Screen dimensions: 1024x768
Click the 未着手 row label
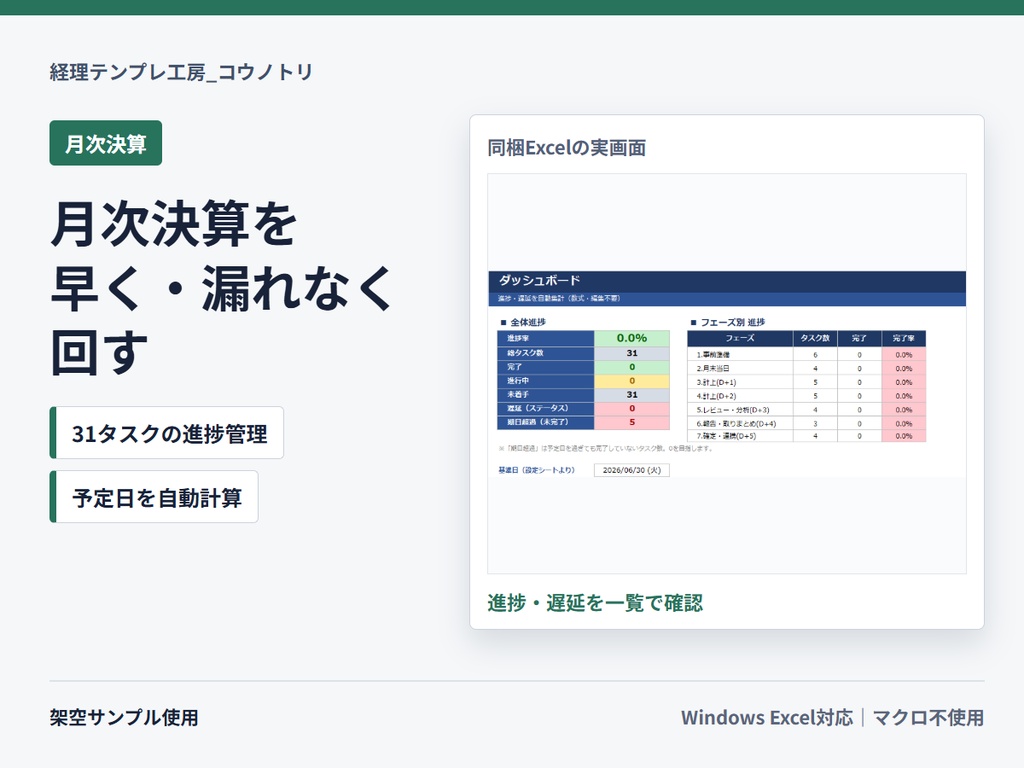[x=546, y=394]
